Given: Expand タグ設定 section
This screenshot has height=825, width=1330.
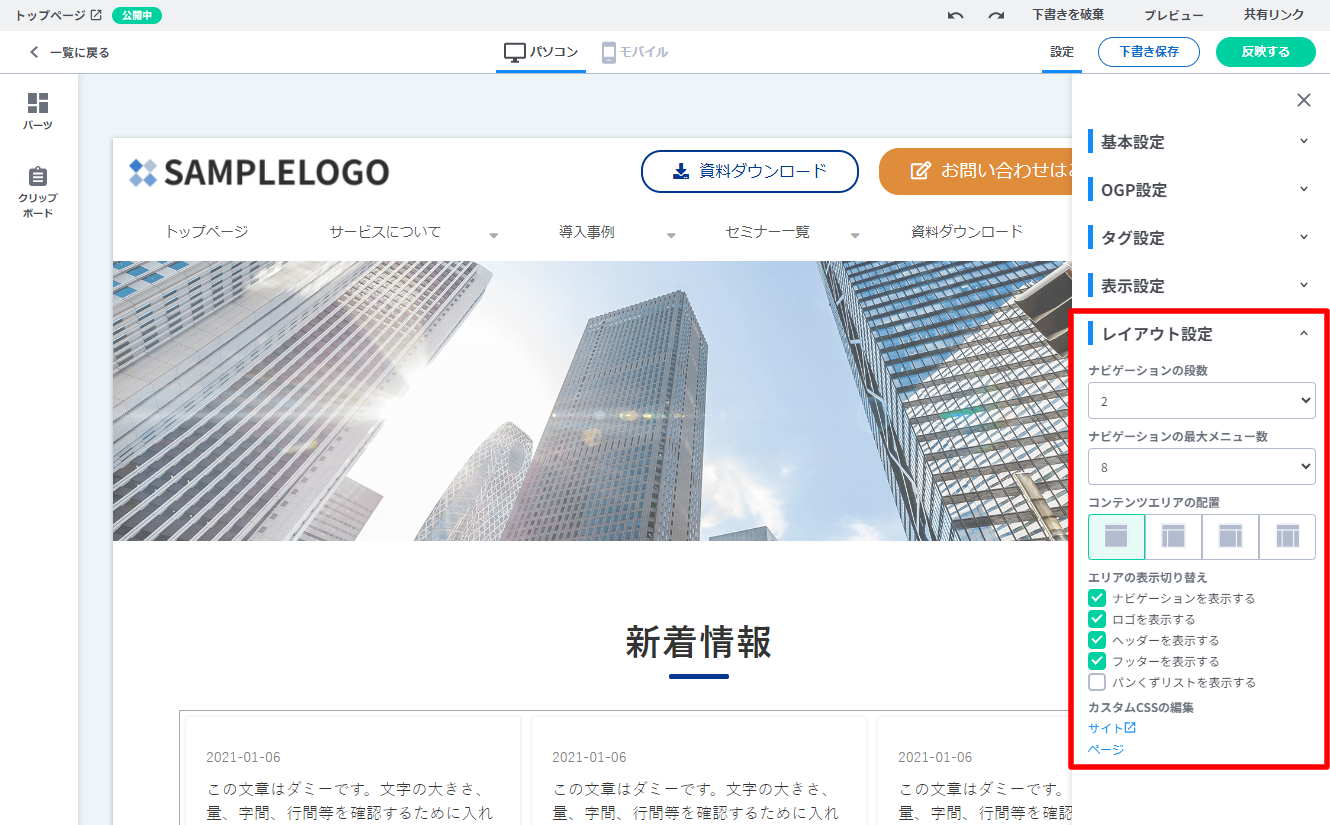Looking at the screenshot, I should tap(1200, 238).
